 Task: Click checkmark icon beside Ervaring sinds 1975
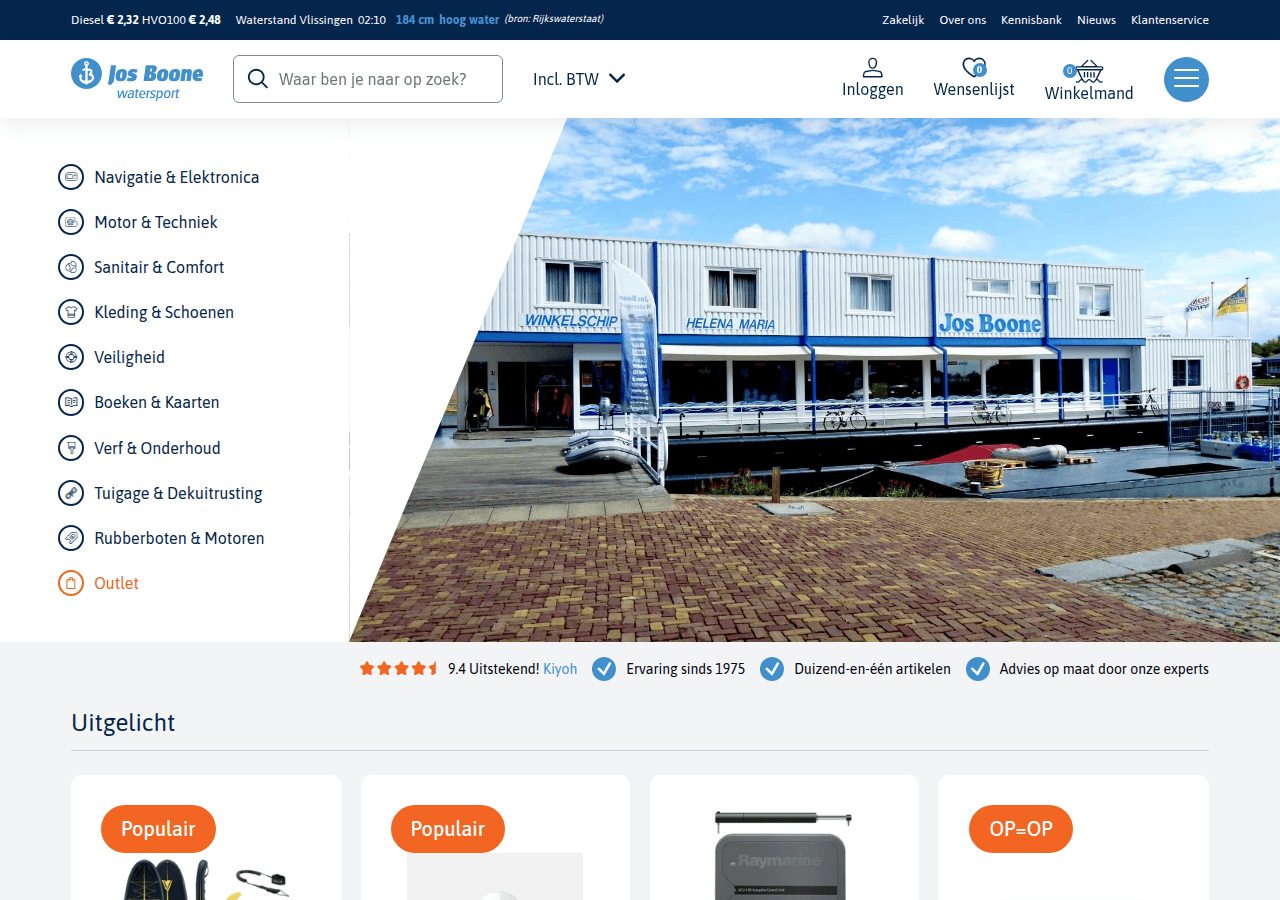click(604, 669)
